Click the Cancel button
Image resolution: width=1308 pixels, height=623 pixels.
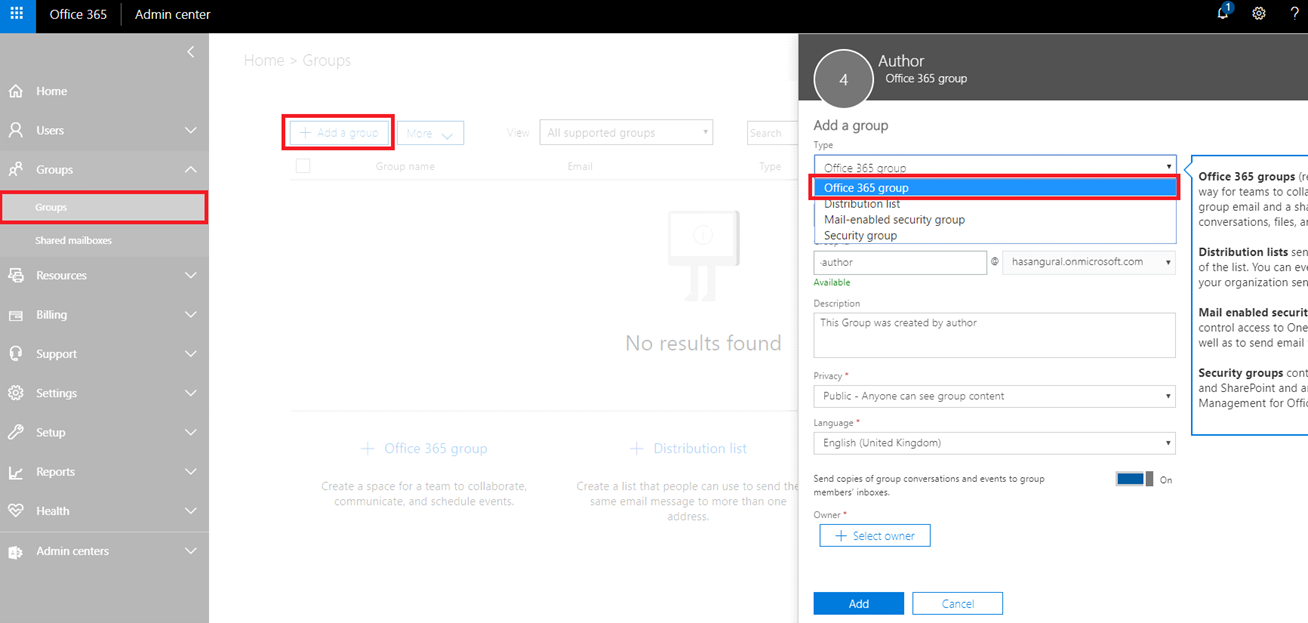[x=958, y=603]
